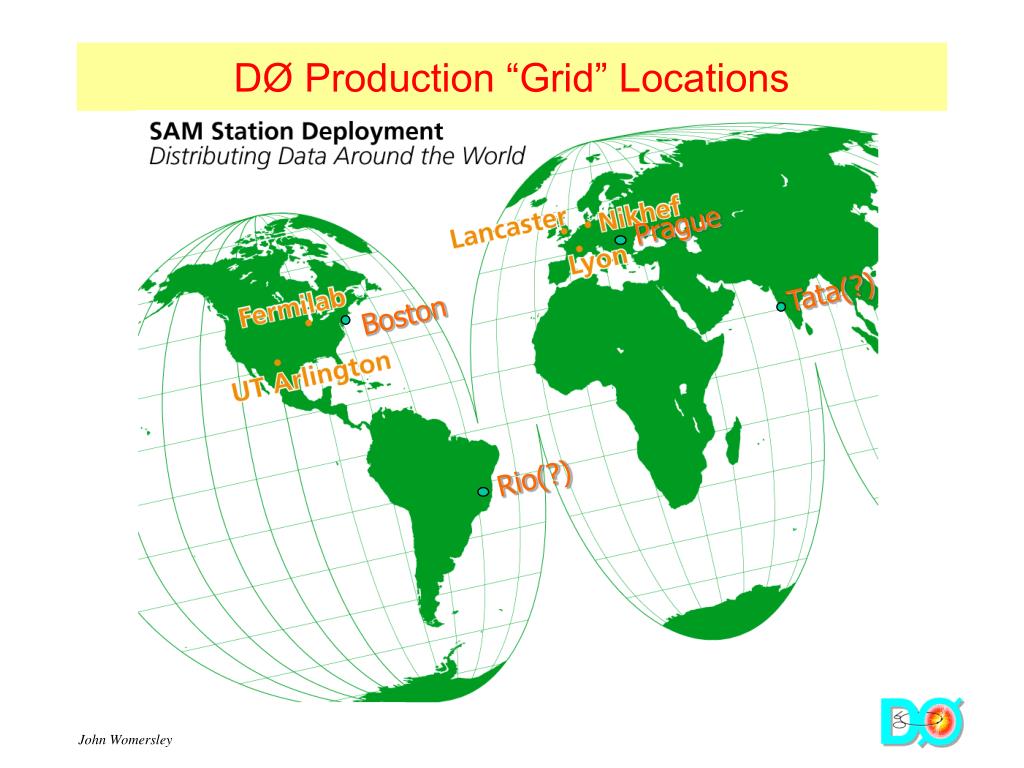The image size is (1024, 768).
Task: Click the 'Lyon' label on map
Action: [598, 262]
